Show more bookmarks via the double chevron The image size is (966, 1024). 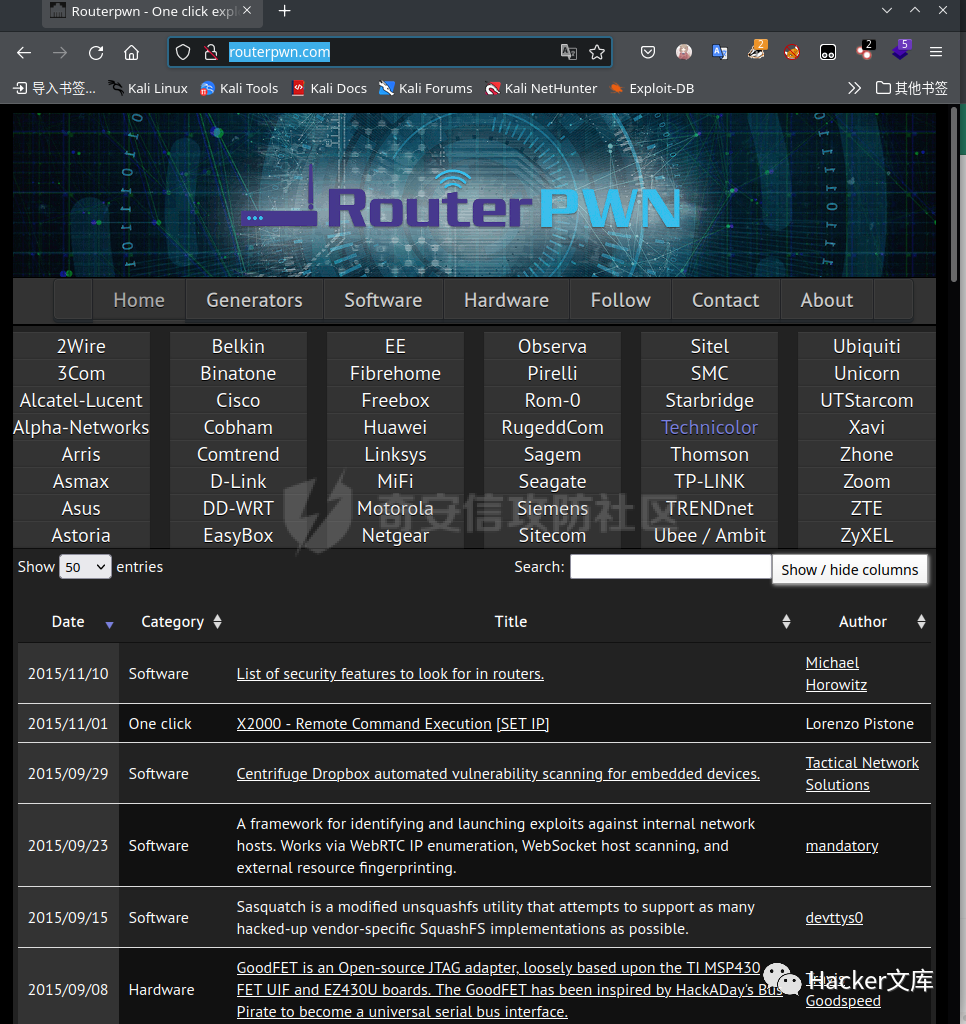click(854, 88)
